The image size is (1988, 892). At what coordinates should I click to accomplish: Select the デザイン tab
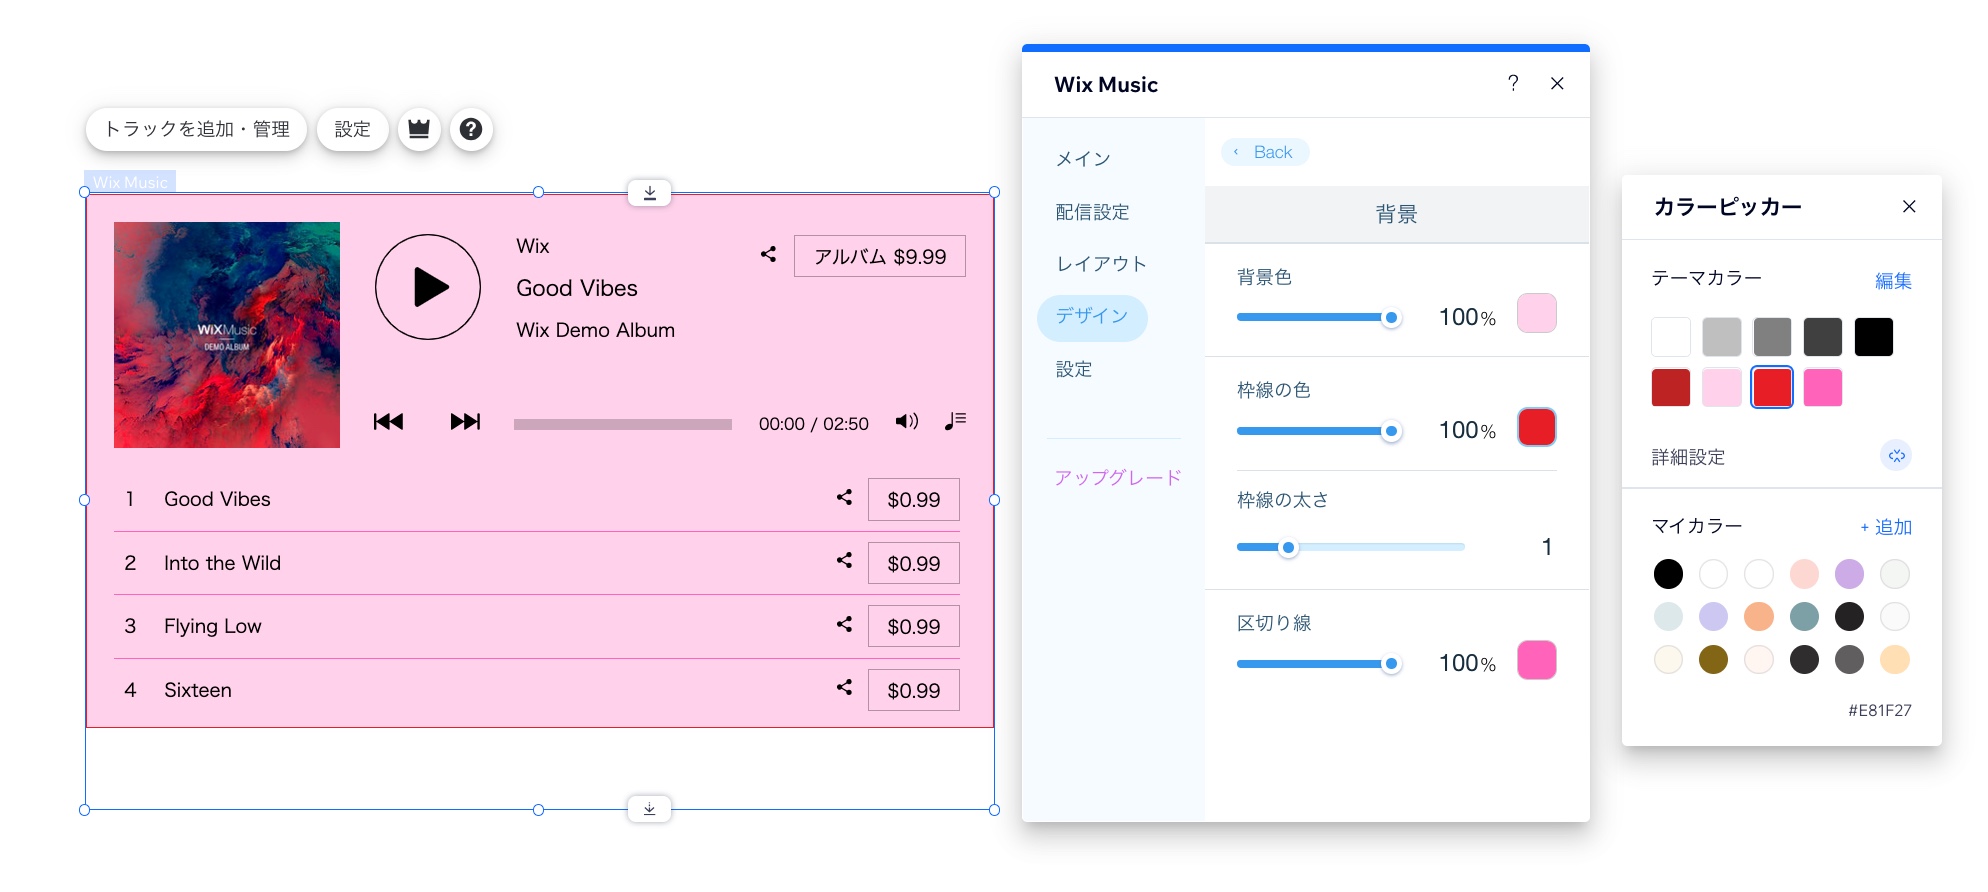pyautogui.click(x=1092, y=317)
